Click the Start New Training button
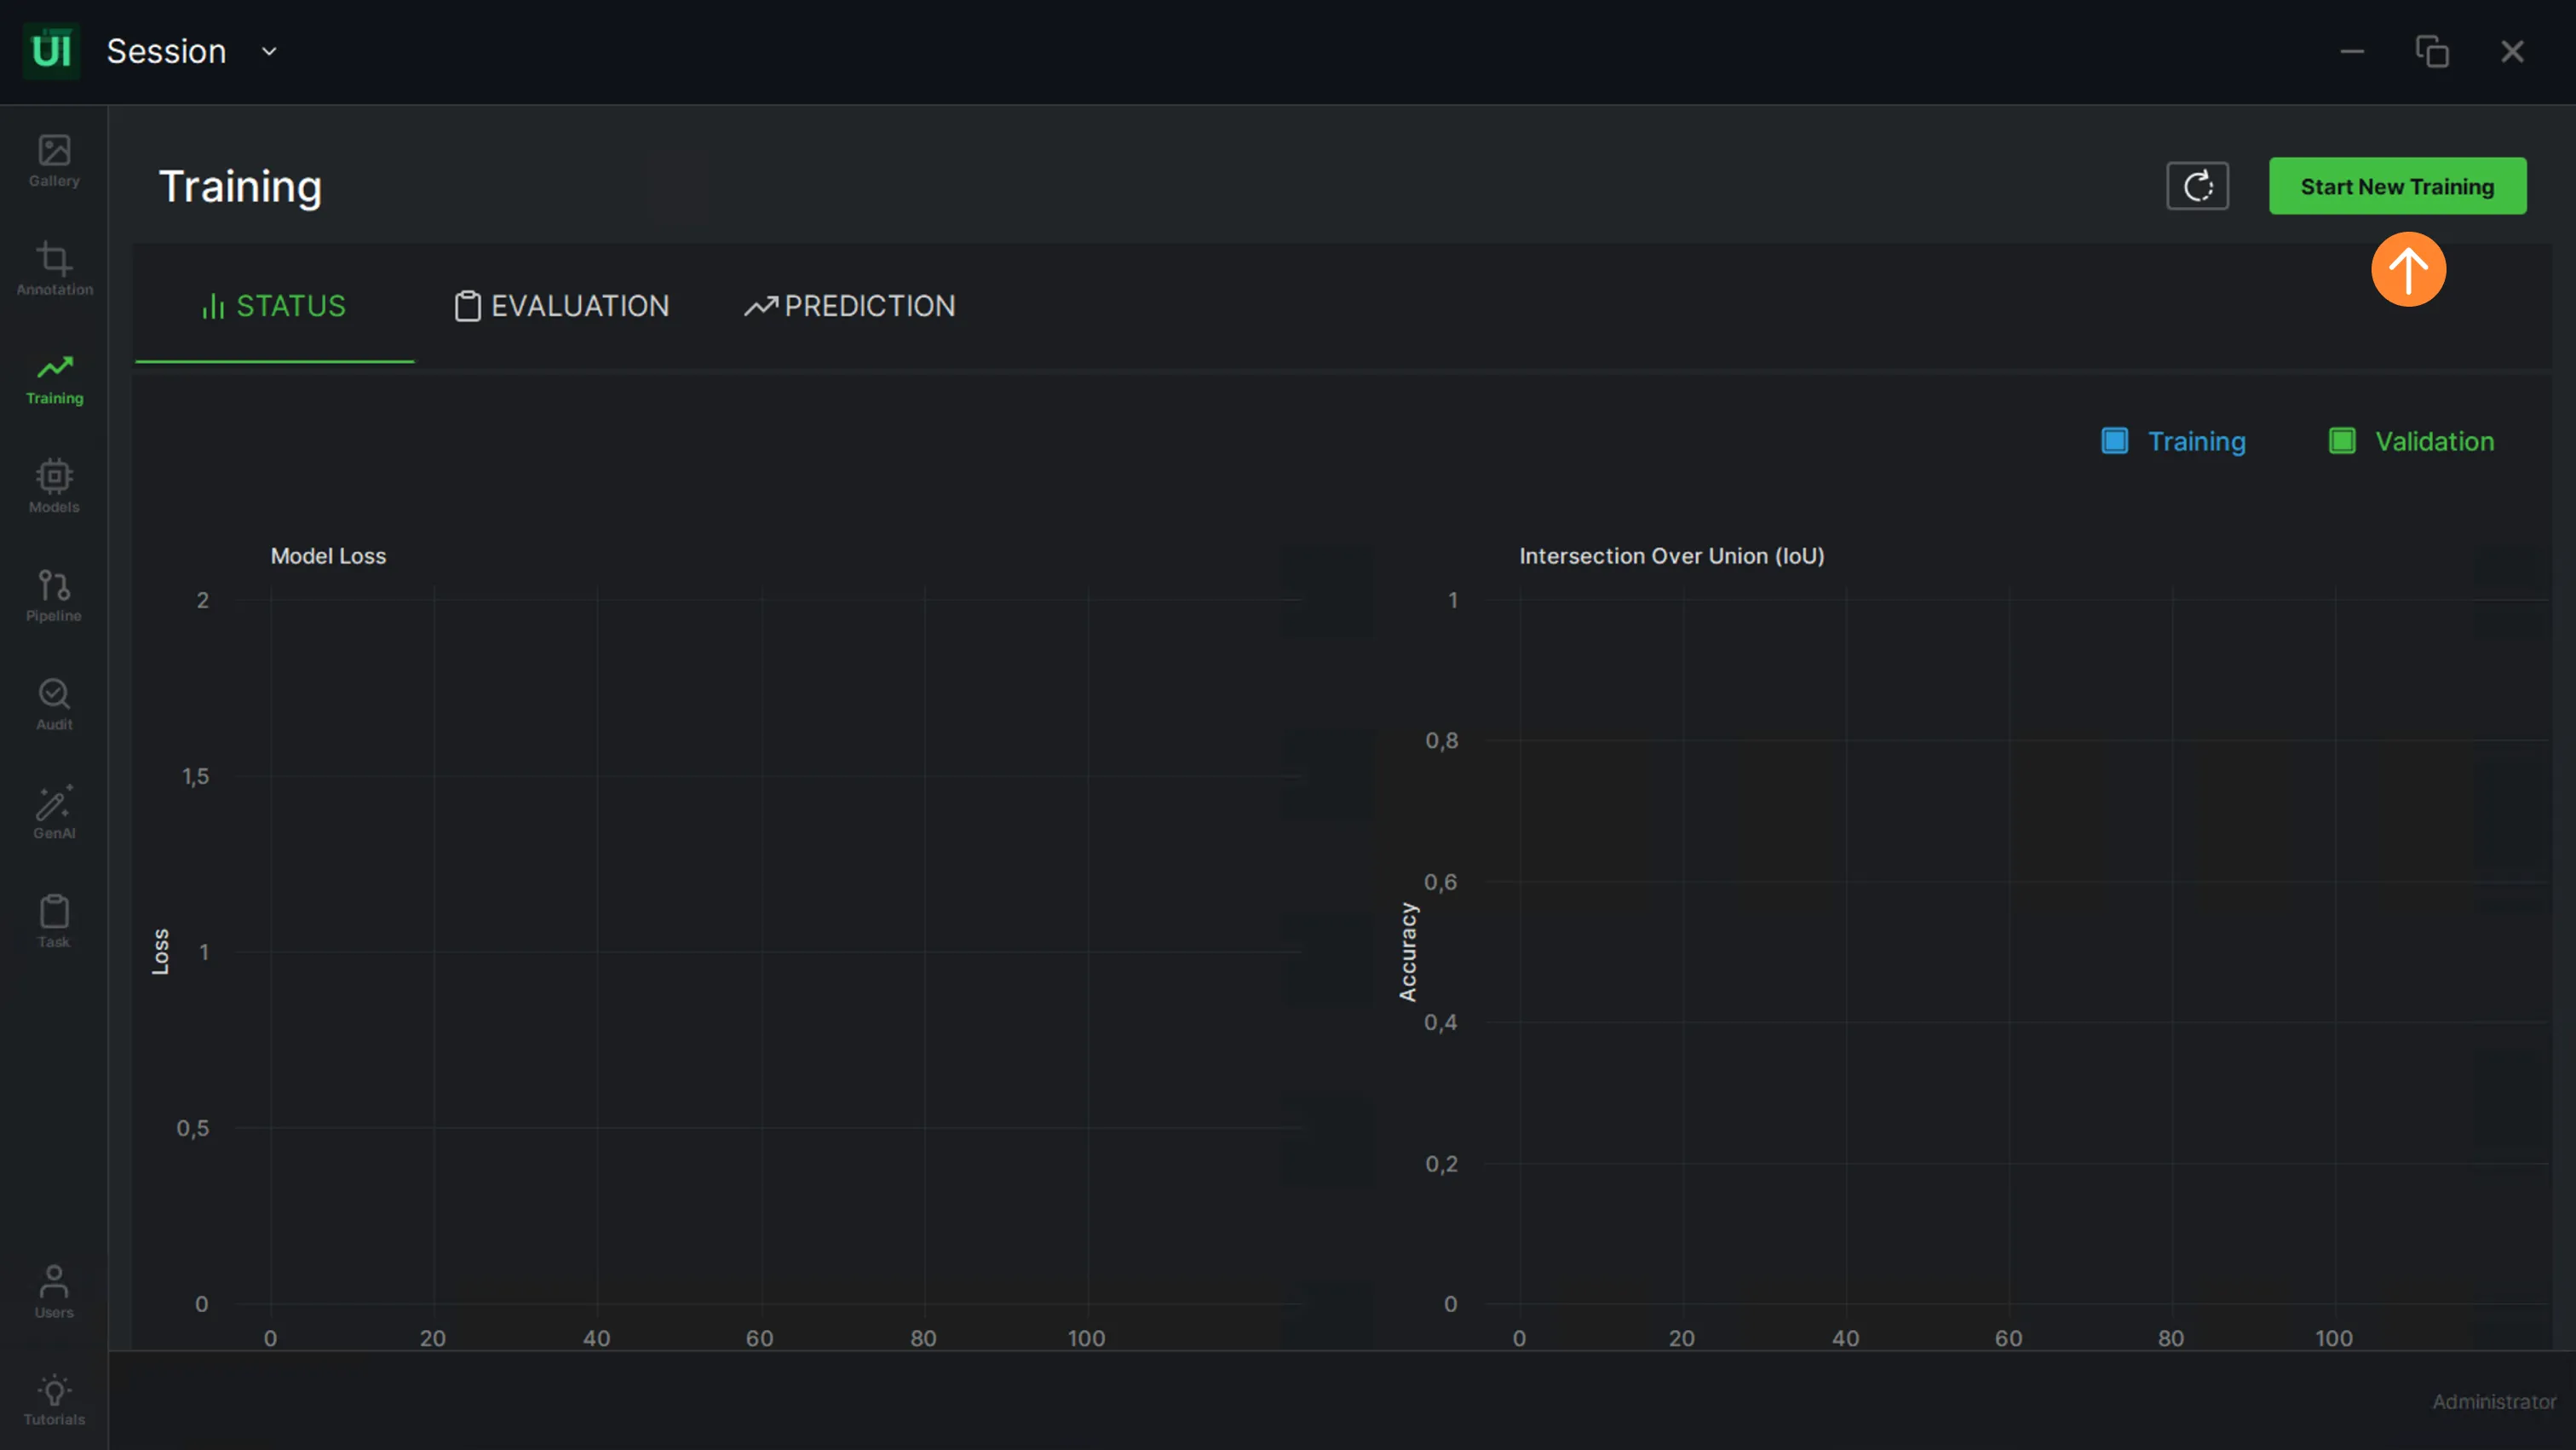 pyautogui.click(x=2397, y=186)
